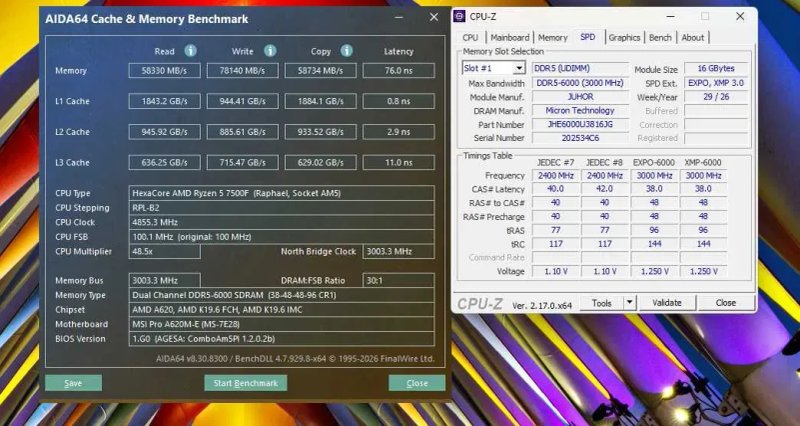Click the Memory Read value 58330 MB/s
The height and width of the screenshot is (426, 800).
click(x=164, y=70)
